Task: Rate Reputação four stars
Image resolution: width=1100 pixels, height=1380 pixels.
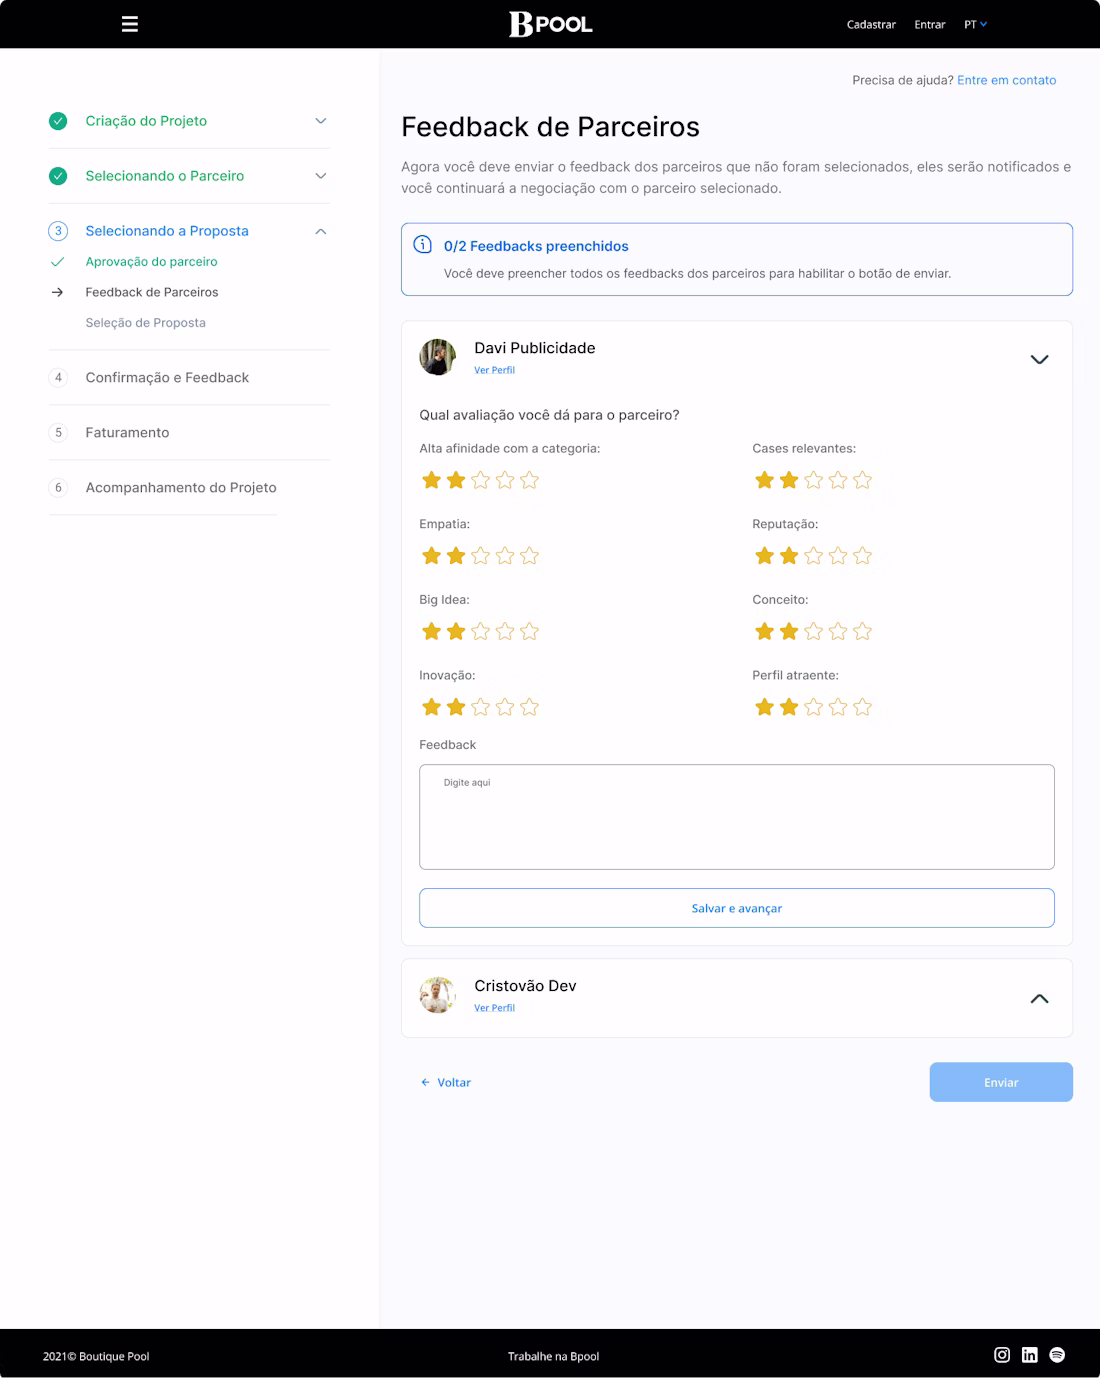Action: tap(838, 556)
